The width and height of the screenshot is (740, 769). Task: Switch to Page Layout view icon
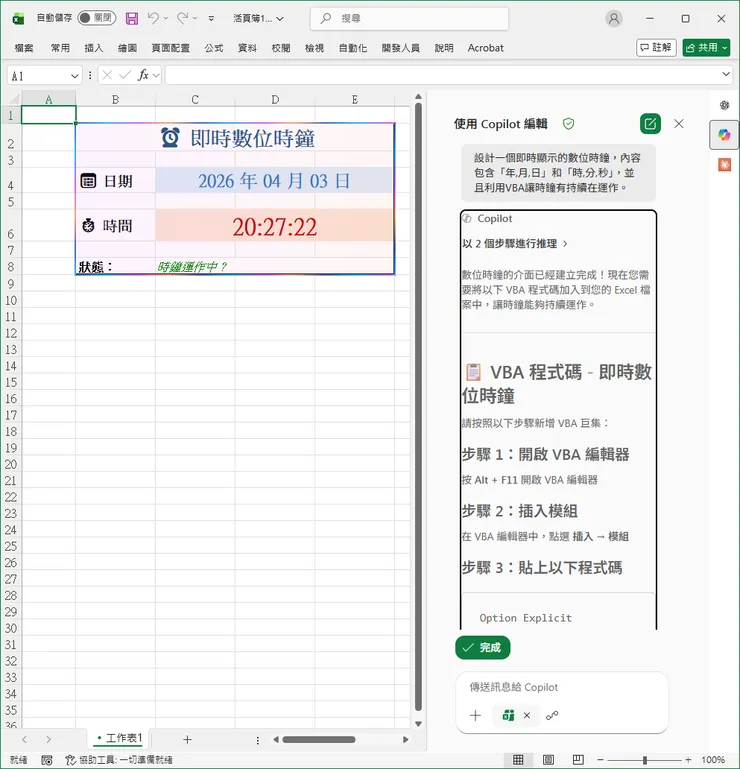(x=548, y=760)
